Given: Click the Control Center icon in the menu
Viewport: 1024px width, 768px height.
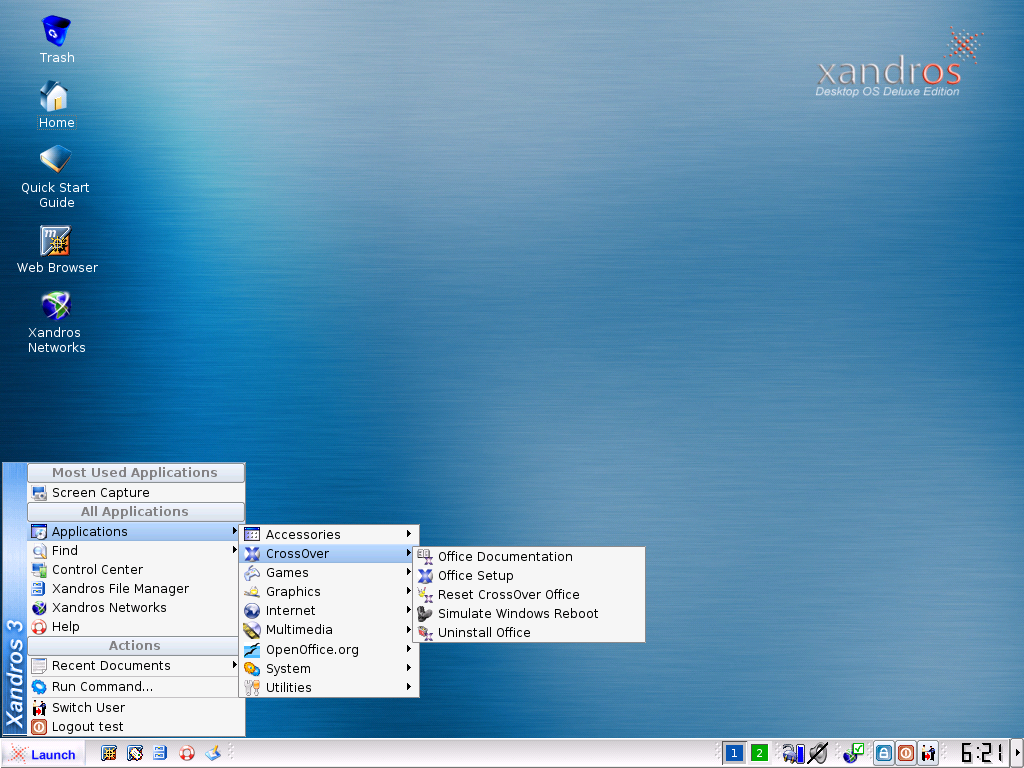Looking at the screenshot, I should point(39,569).
